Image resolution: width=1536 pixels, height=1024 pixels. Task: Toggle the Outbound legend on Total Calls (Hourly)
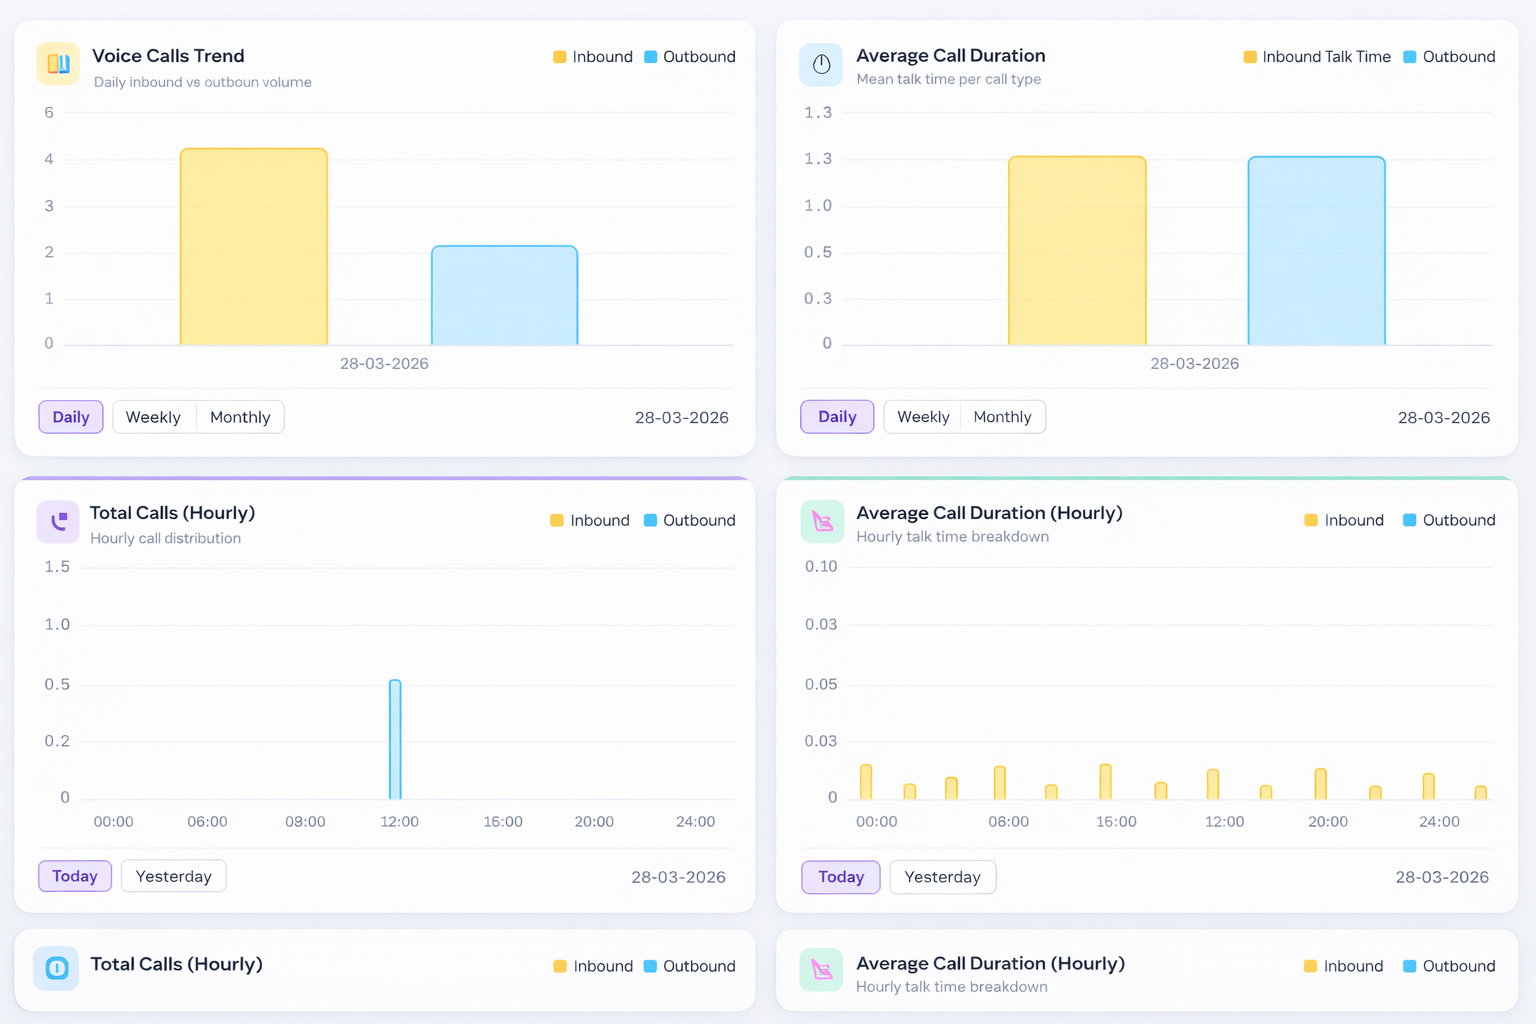689,520
